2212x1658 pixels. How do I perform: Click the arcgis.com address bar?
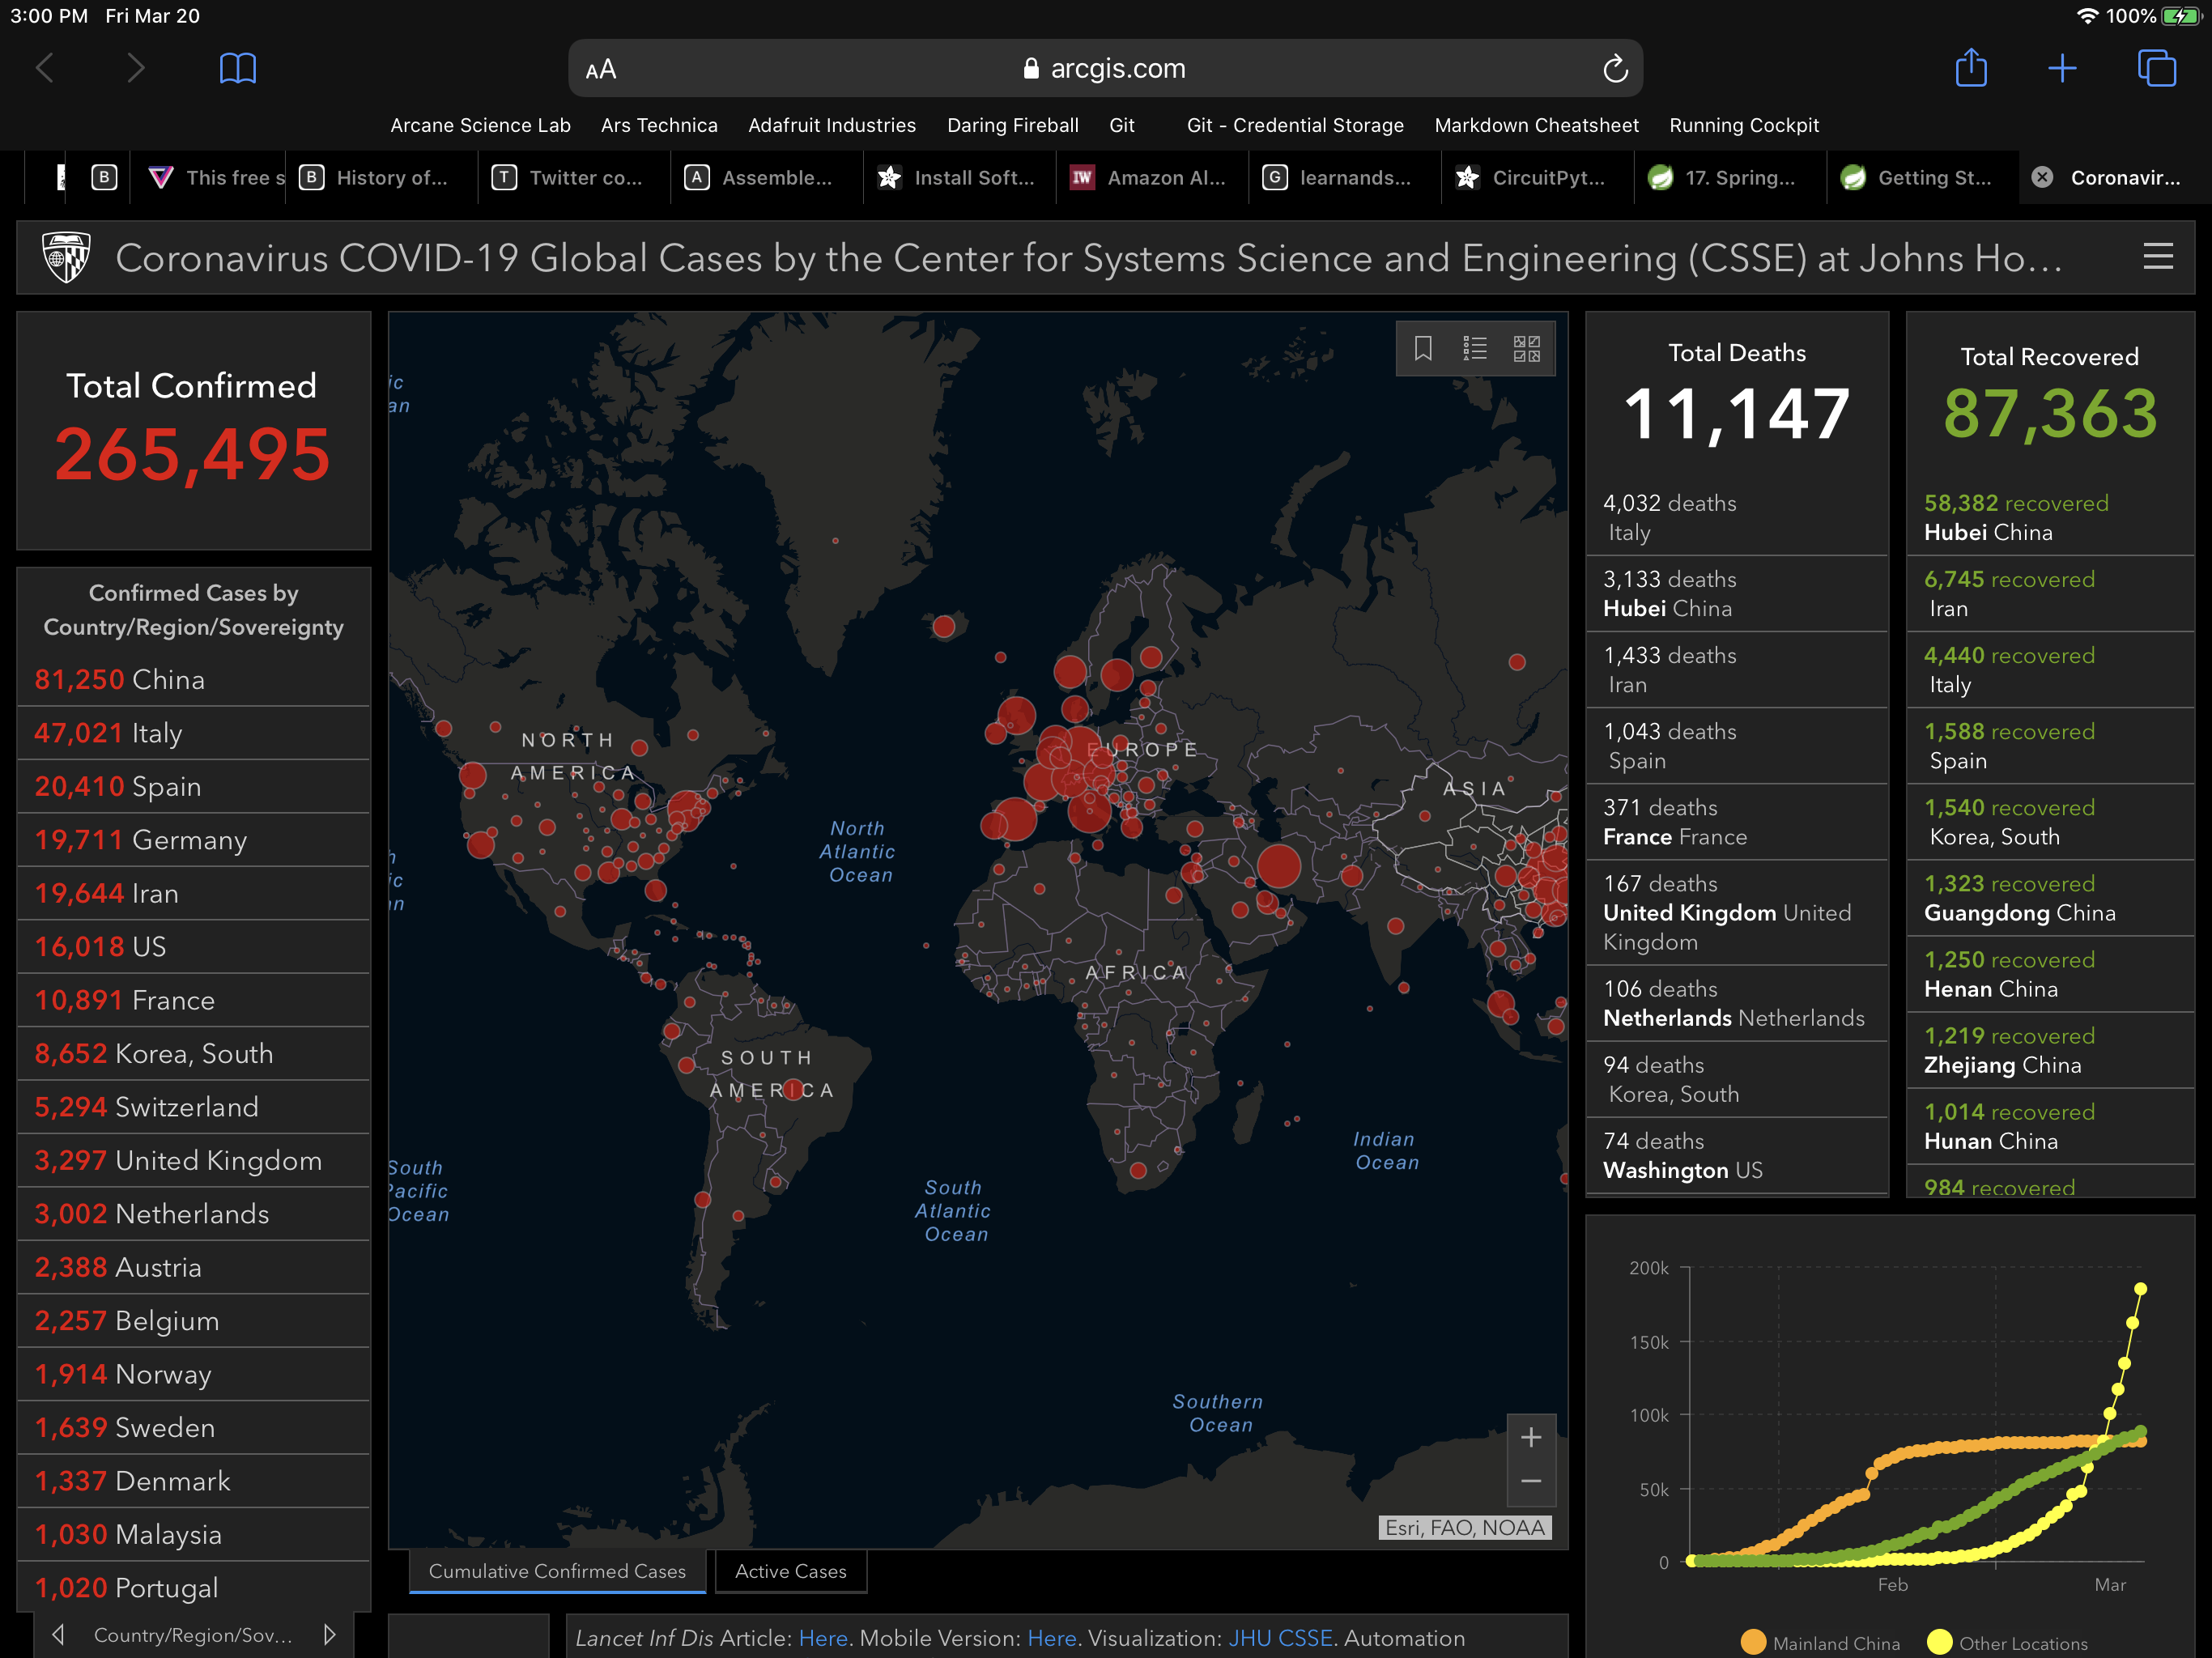(x=1105, y=69)
